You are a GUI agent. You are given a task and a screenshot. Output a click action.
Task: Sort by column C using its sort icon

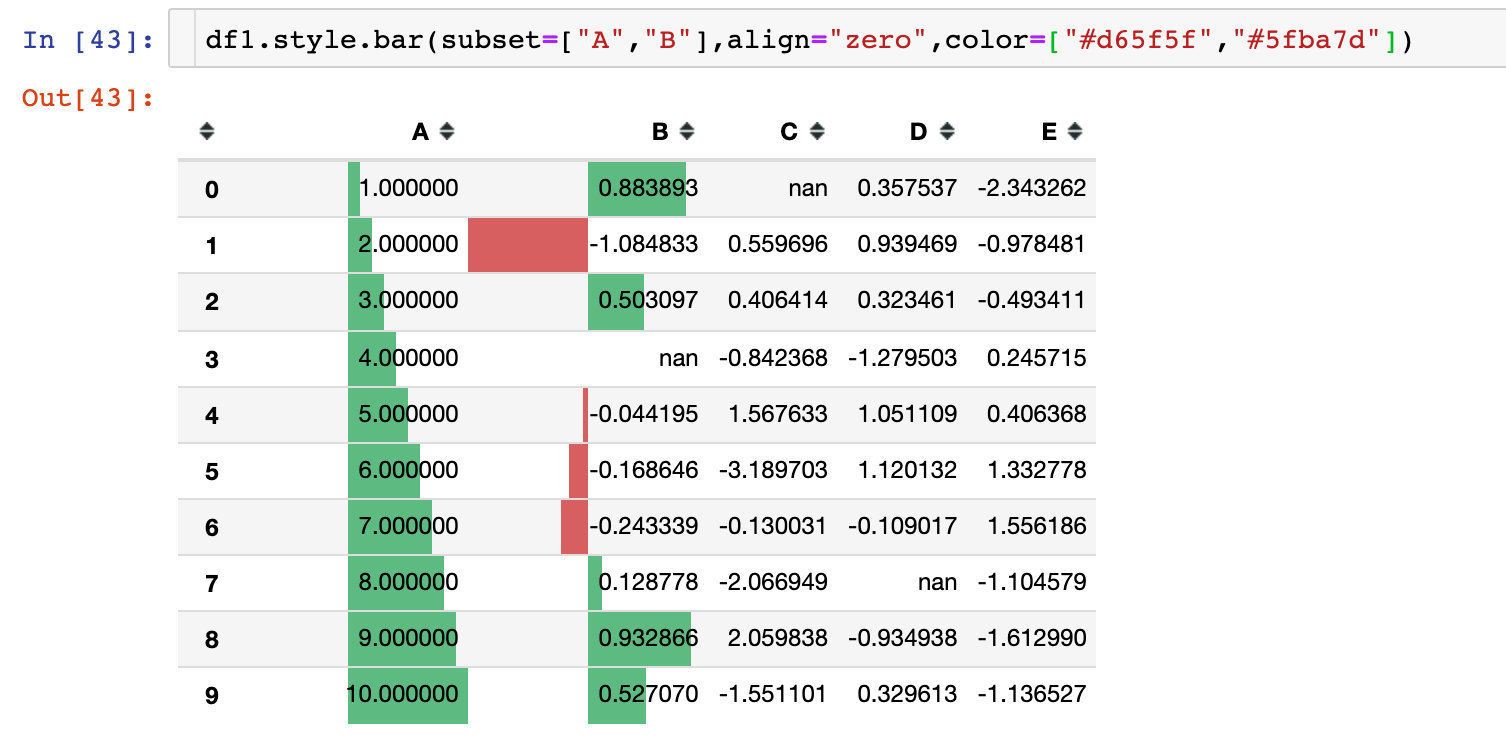click(x=817, y=131)
